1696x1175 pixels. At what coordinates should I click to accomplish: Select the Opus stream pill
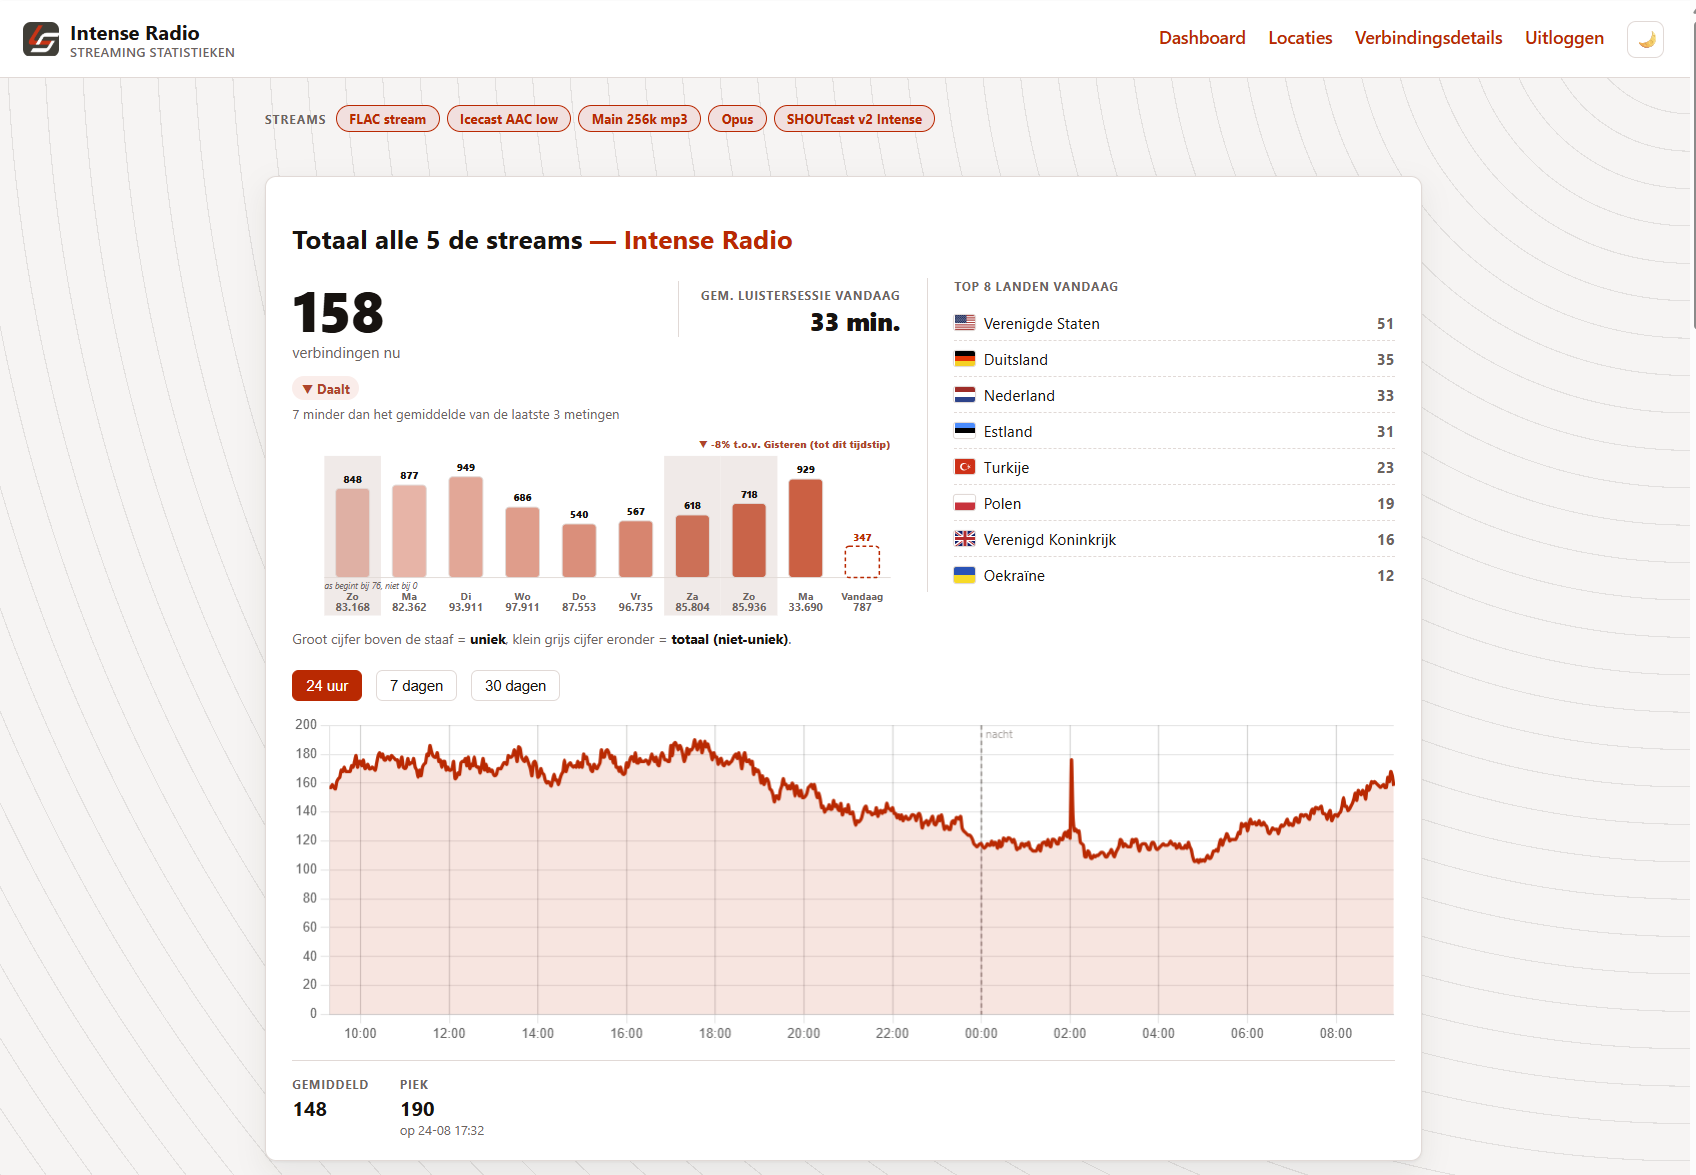point(738,119)
